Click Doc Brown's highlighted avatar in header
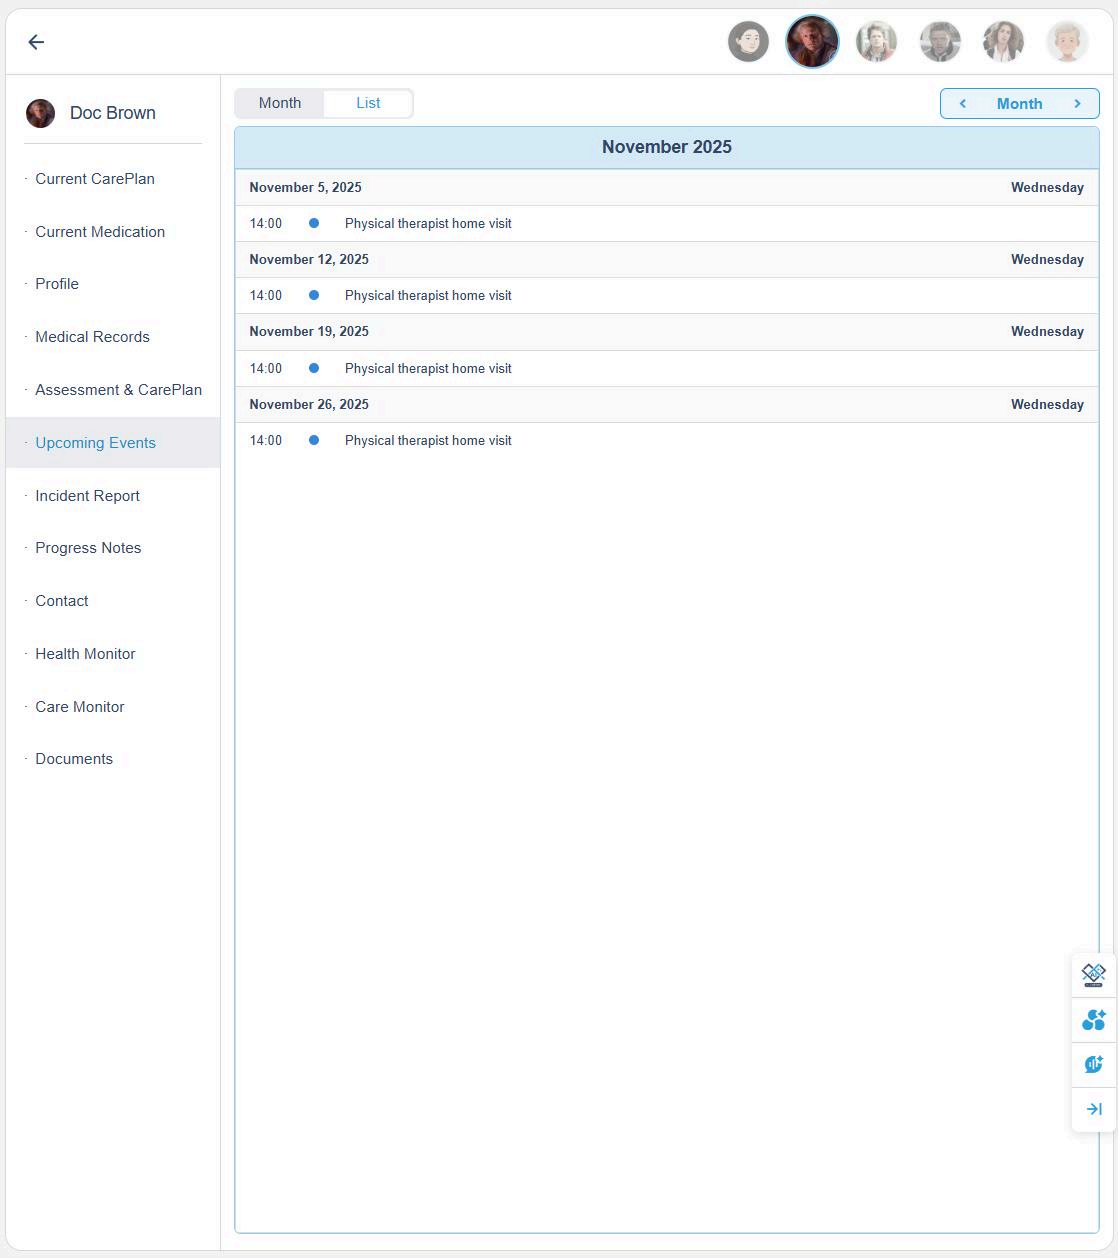The image size is (1118, 1258). click(812, 42)
